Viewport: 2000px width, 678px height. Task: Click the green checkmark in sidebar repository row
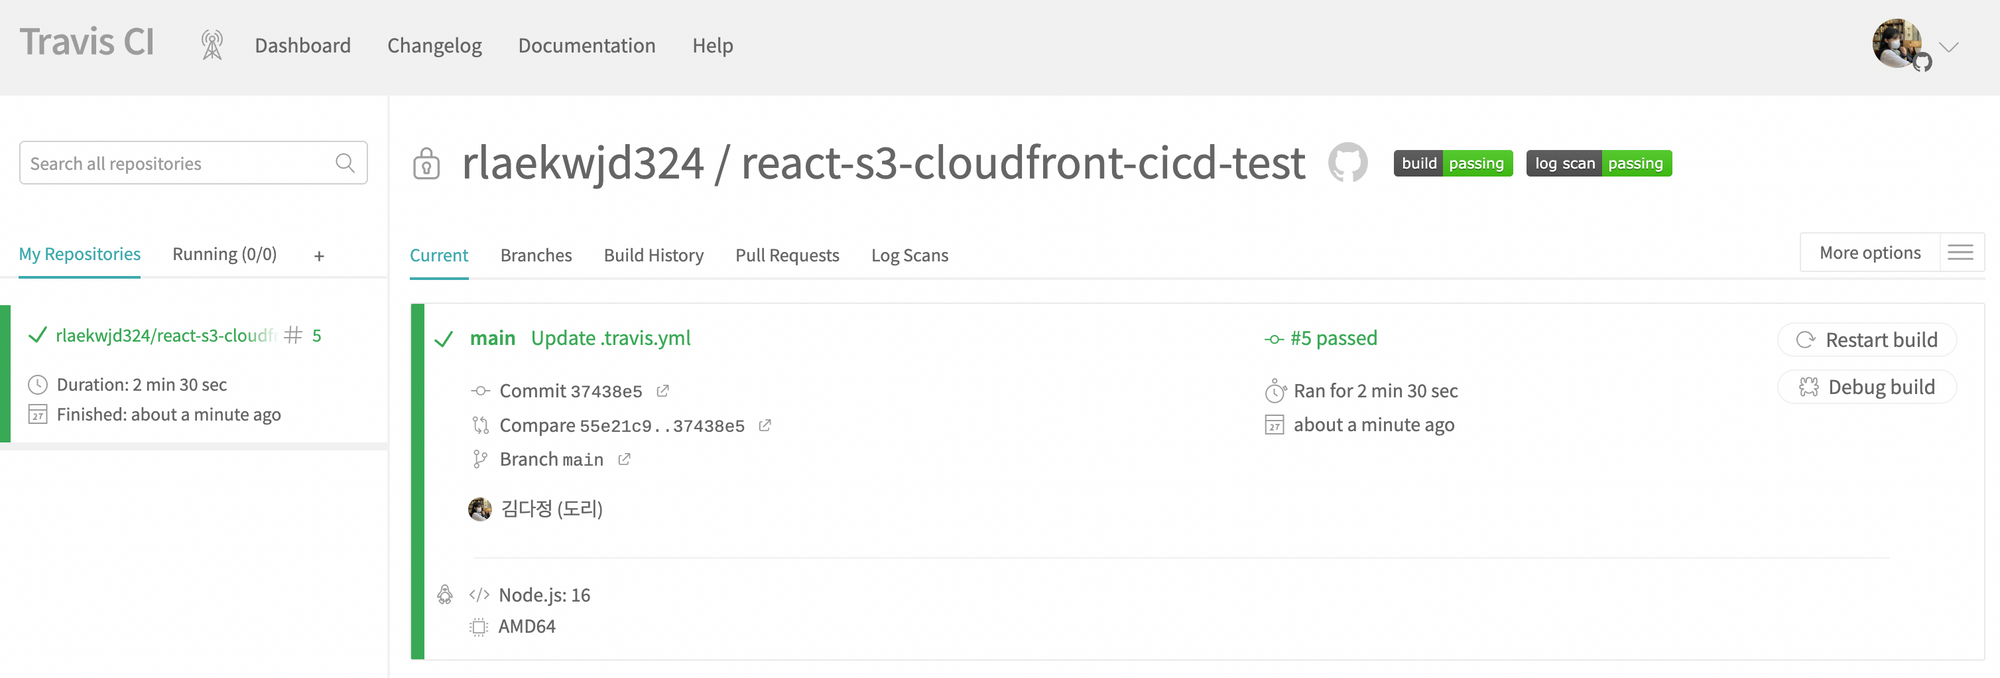point(37,335)
